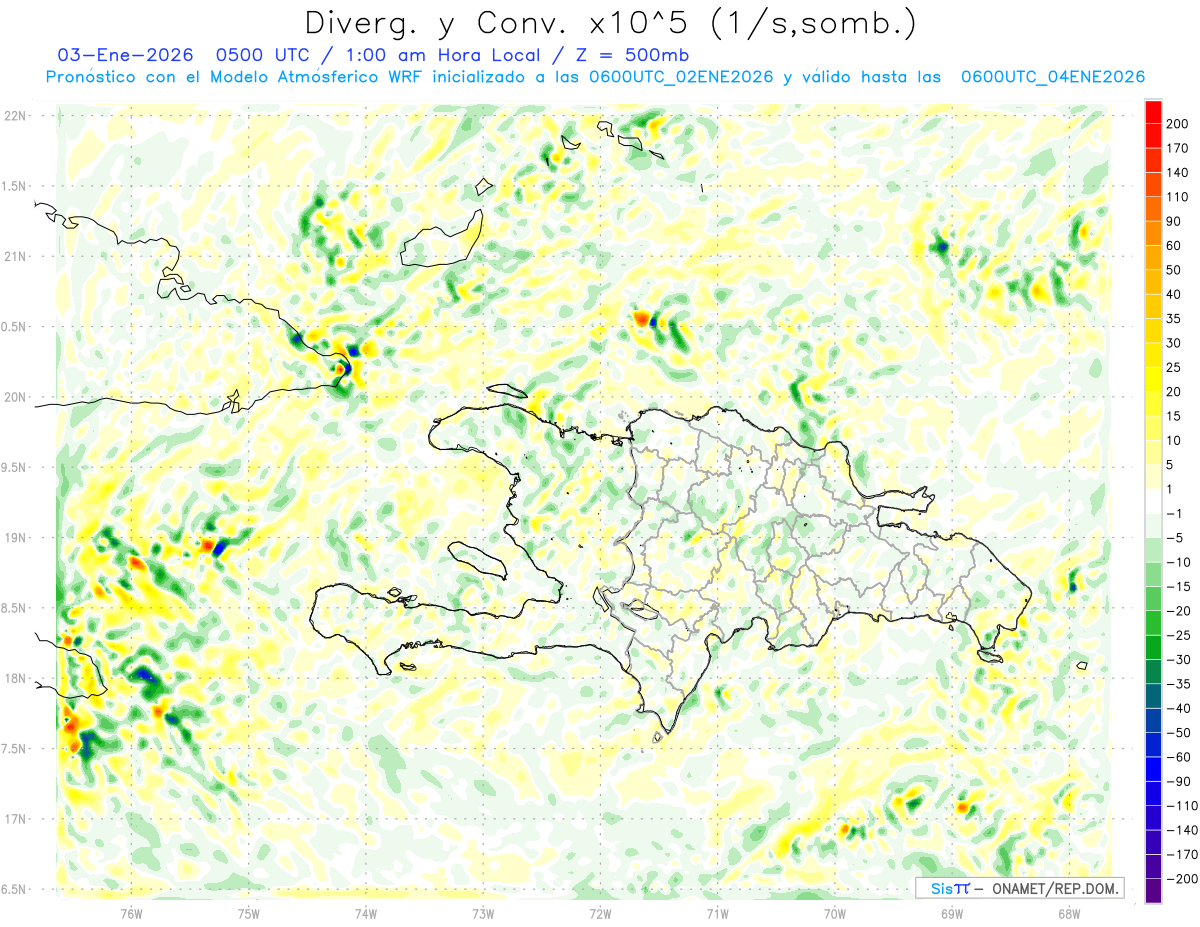Click the longitude label '69W'
Viewport: 1200px width, 927px height.
tap(952, 913)
